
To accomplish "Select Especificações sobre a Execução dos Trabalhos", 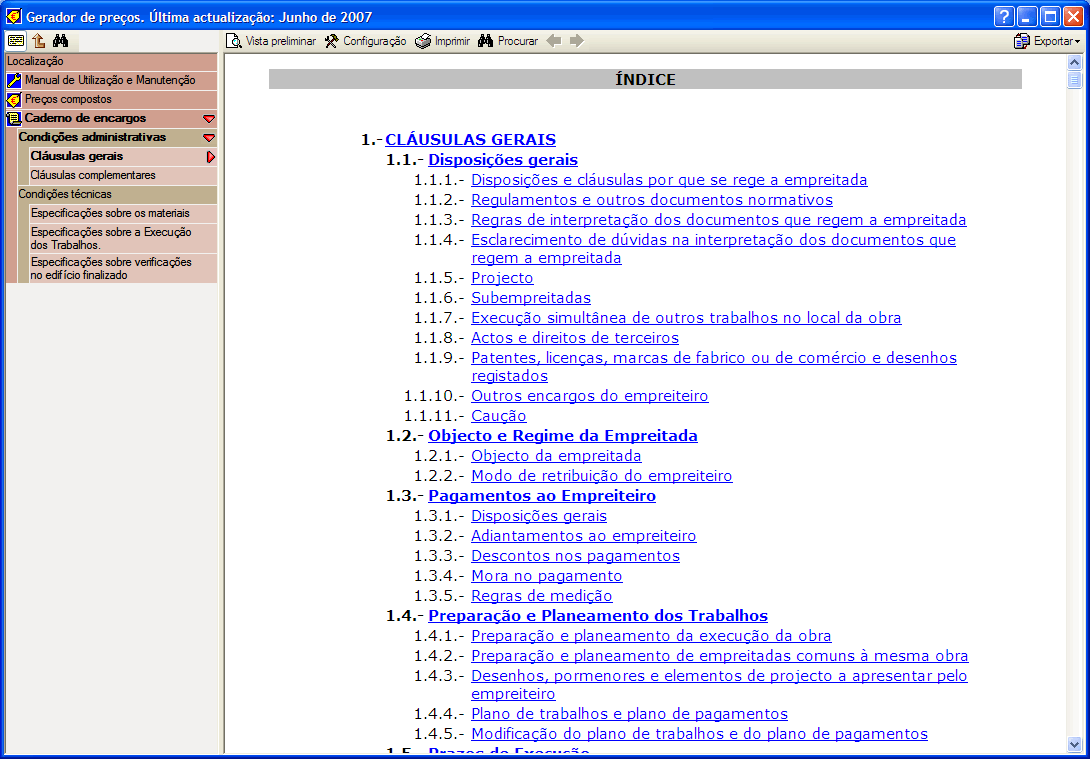I will [x=123, y=238].
